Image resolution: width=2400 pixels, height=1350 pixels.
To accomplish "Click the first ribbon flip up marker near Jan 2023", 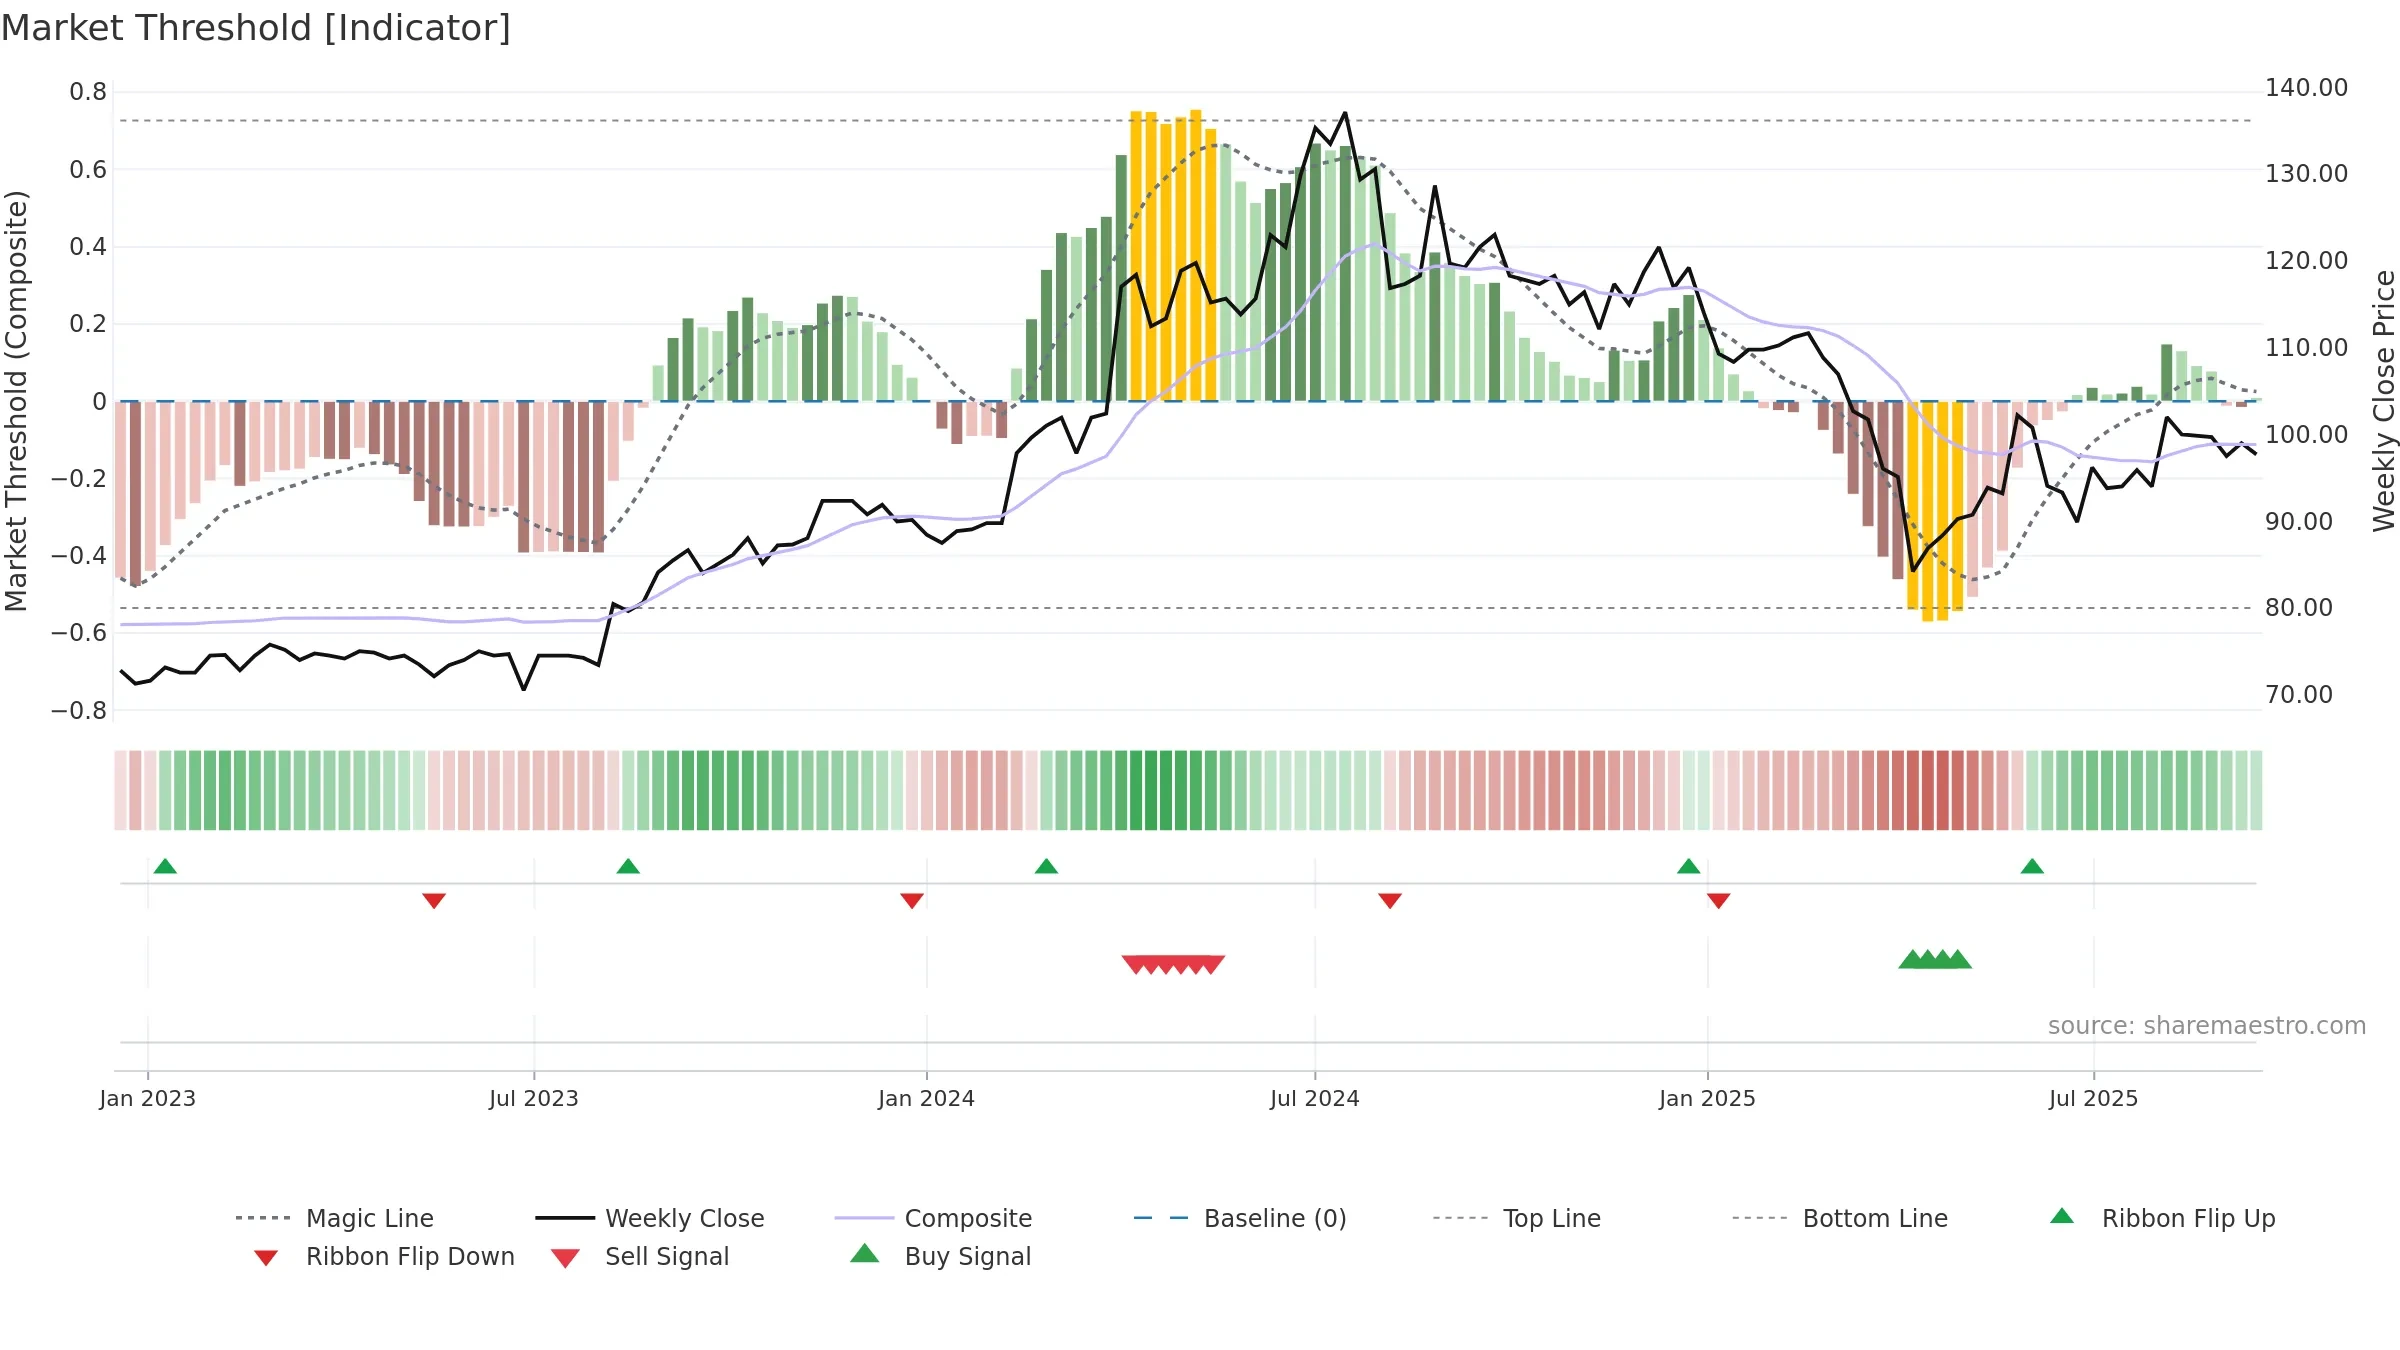I will click(x=165, y=866).
